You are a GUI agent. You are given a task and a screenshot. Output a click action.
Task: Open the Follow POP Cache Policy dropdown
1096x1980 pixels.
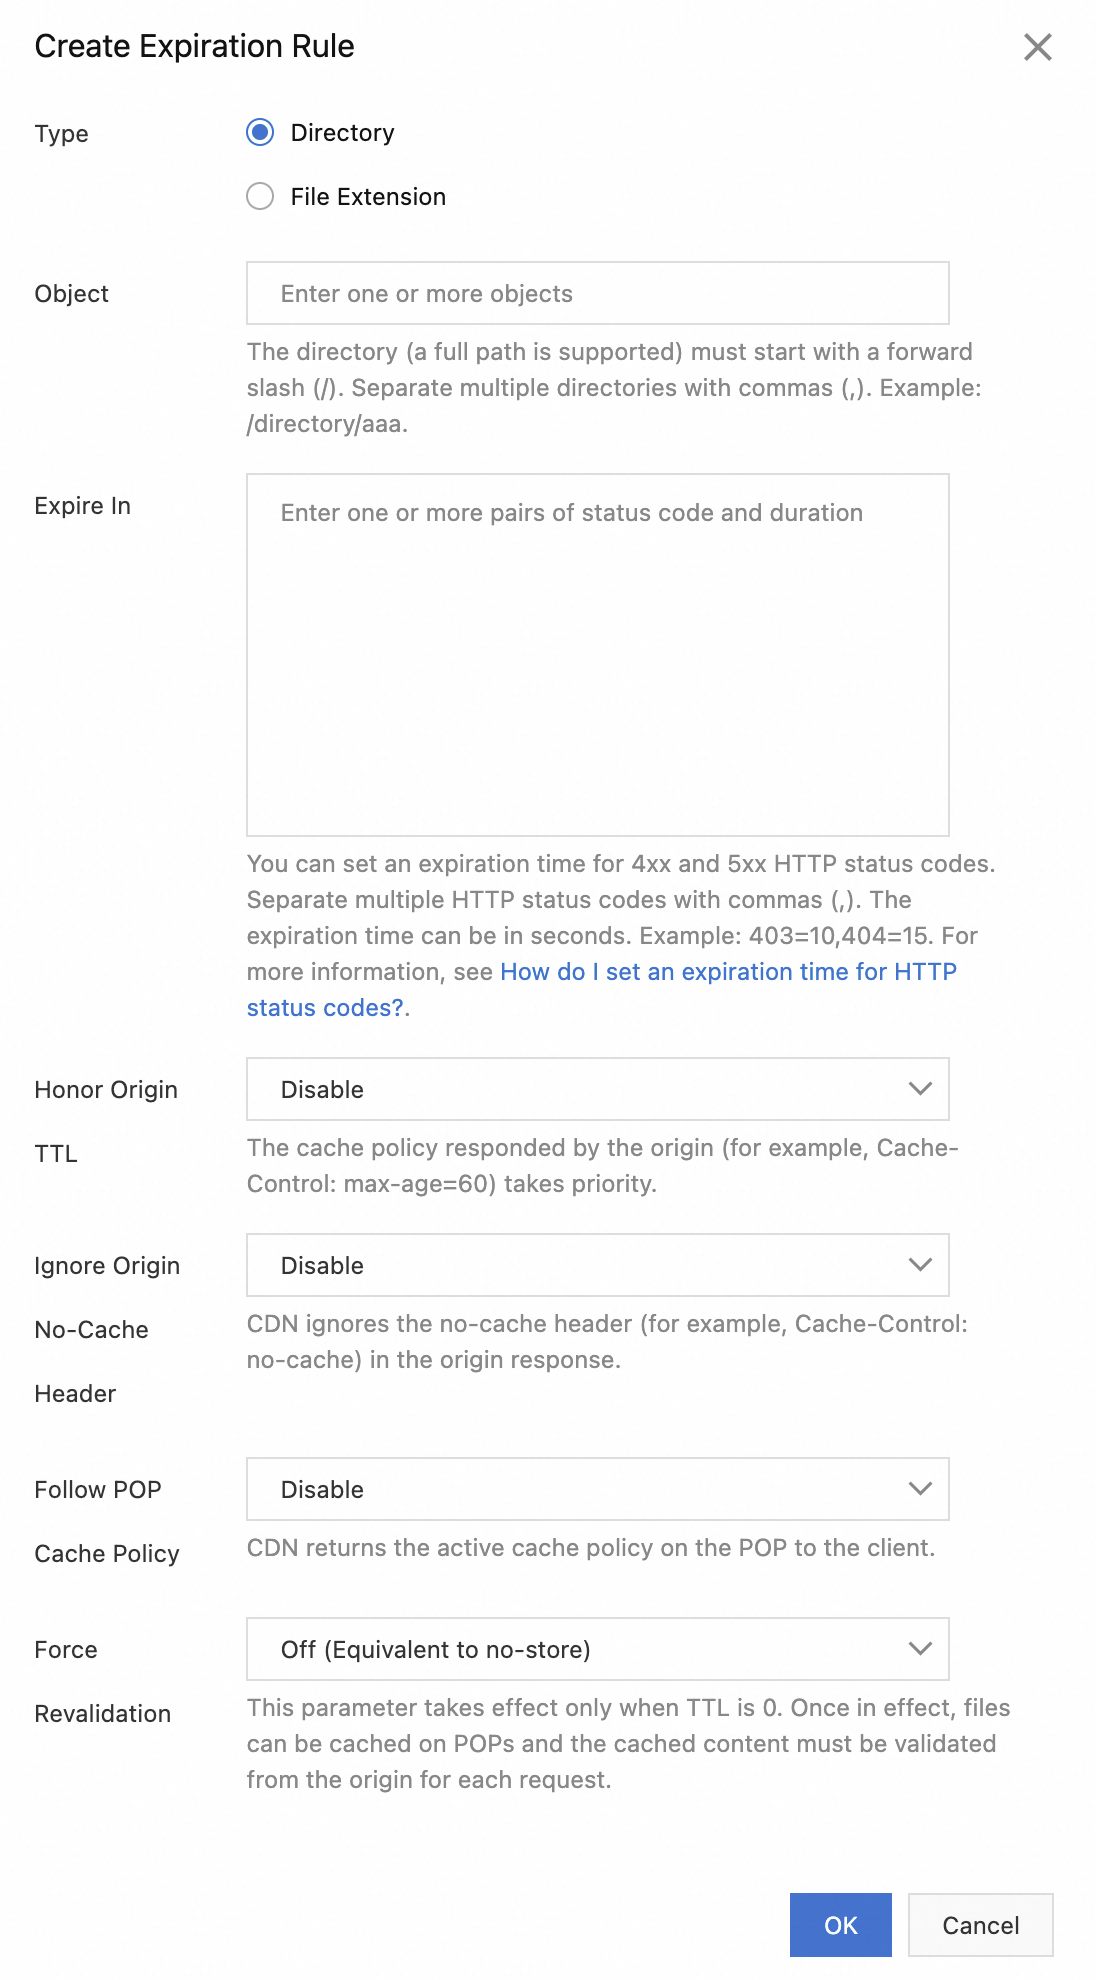click(x=598, y=1489)
